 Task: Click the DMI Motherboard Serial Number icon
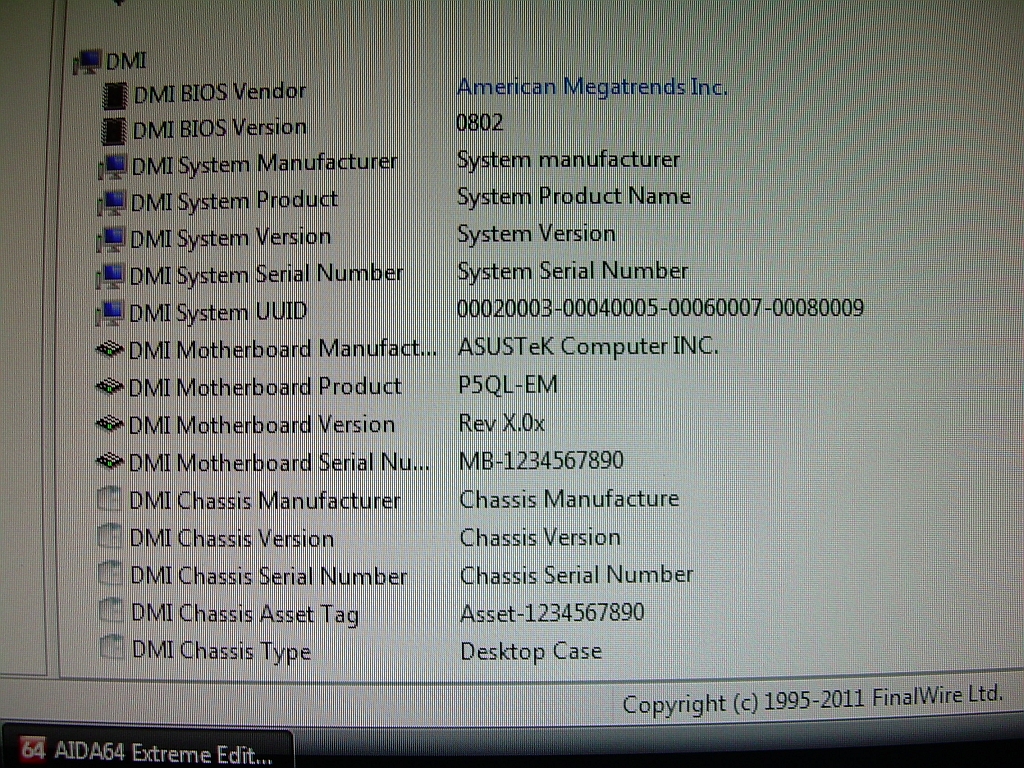(110, 462)
